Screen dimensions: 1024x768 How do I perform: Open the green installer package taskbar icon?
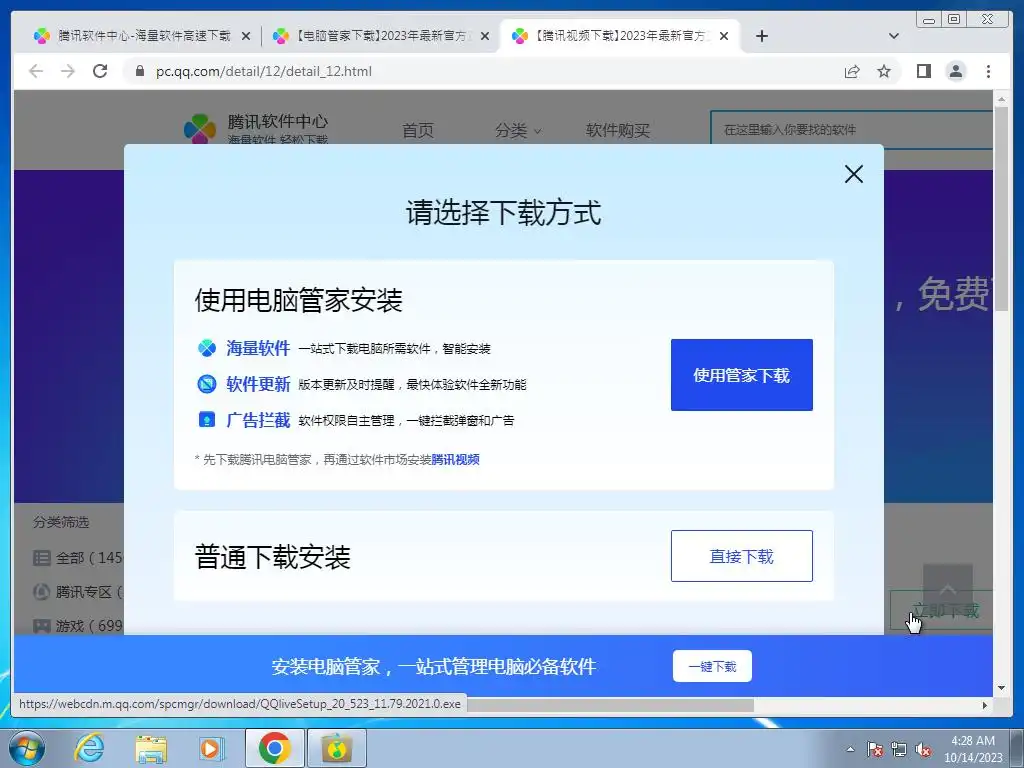336,748
